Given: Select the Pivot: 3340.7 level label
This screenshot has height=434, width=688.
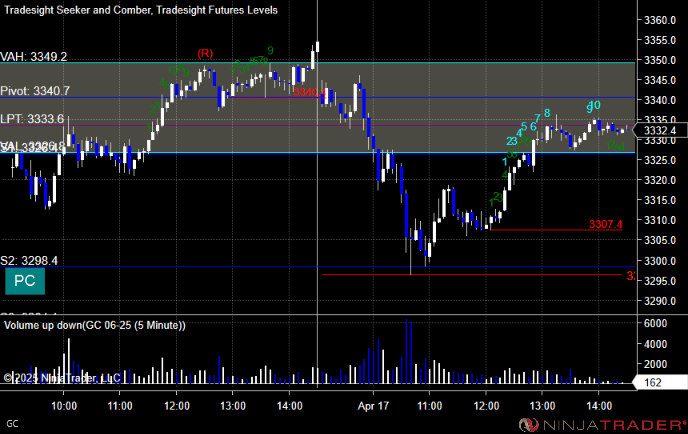Looking at the screenshot, I should 35,91.
